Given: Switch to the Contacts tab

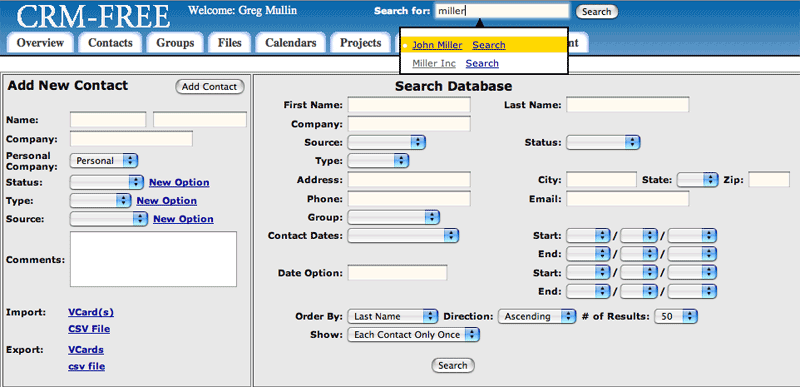Looking at the screenshot, I should [110, 43].
